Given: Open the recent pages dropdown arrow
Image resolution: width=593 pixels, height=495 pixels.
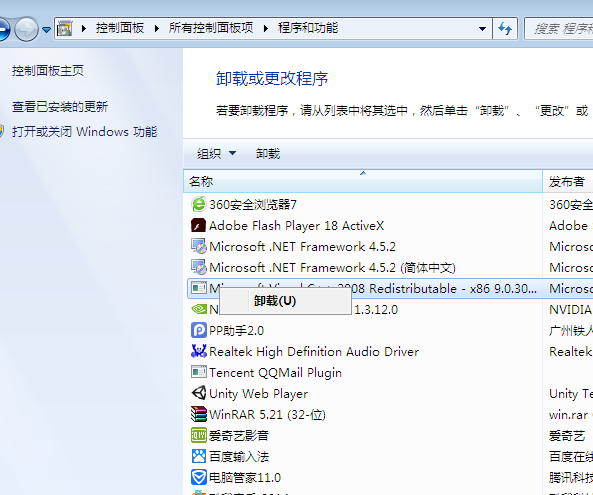Looking at the screenshot, I should point(46,29).
